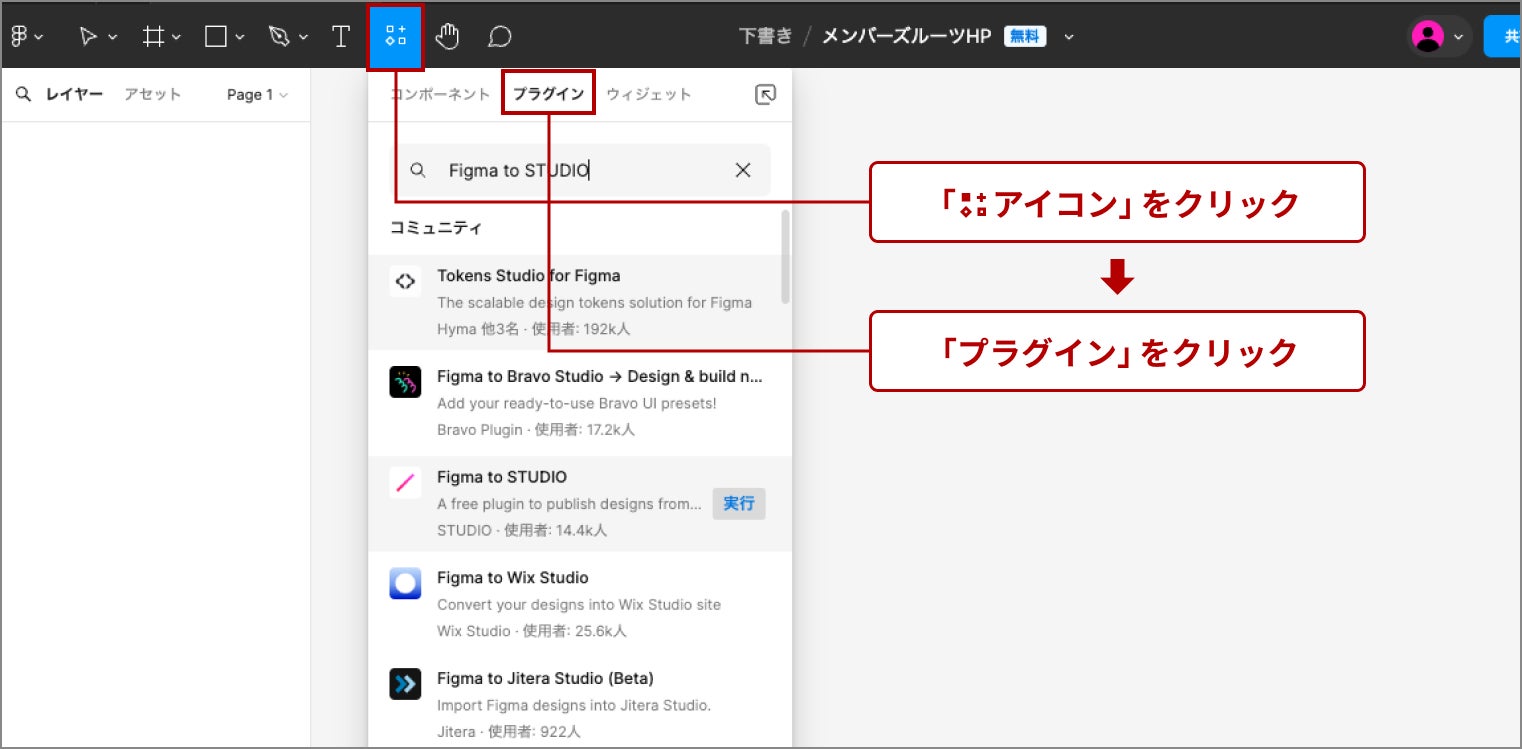1522x749 pixels.
Task: Expand the Frame tool options chevron
Action: coord(176,38)
